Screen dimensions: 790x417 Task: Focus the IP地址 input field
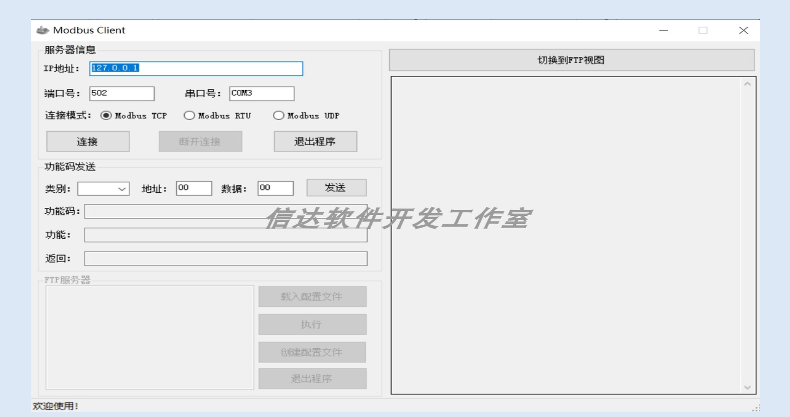click(x=196, y=68)
